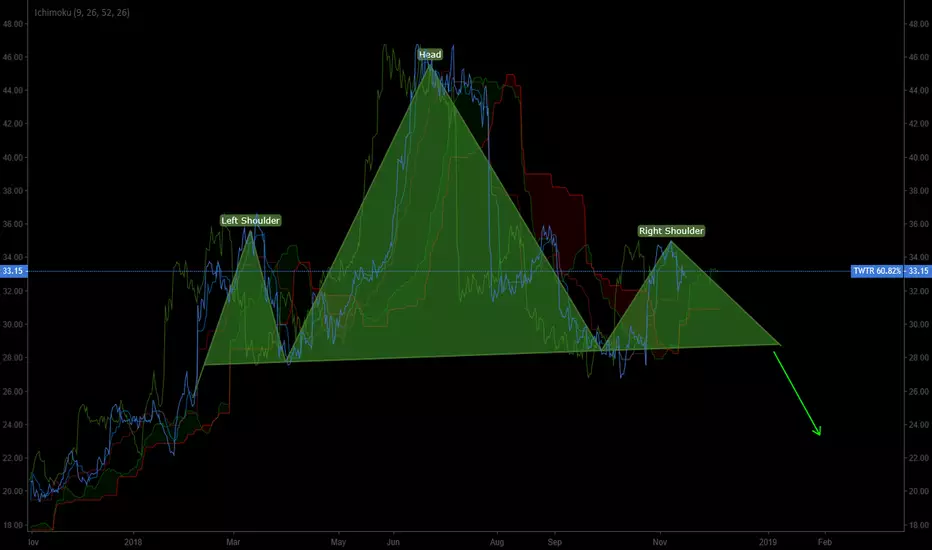Click the TWTR 60.82% price tag
The image size is (932, 550).
click(x=877, y=271)
